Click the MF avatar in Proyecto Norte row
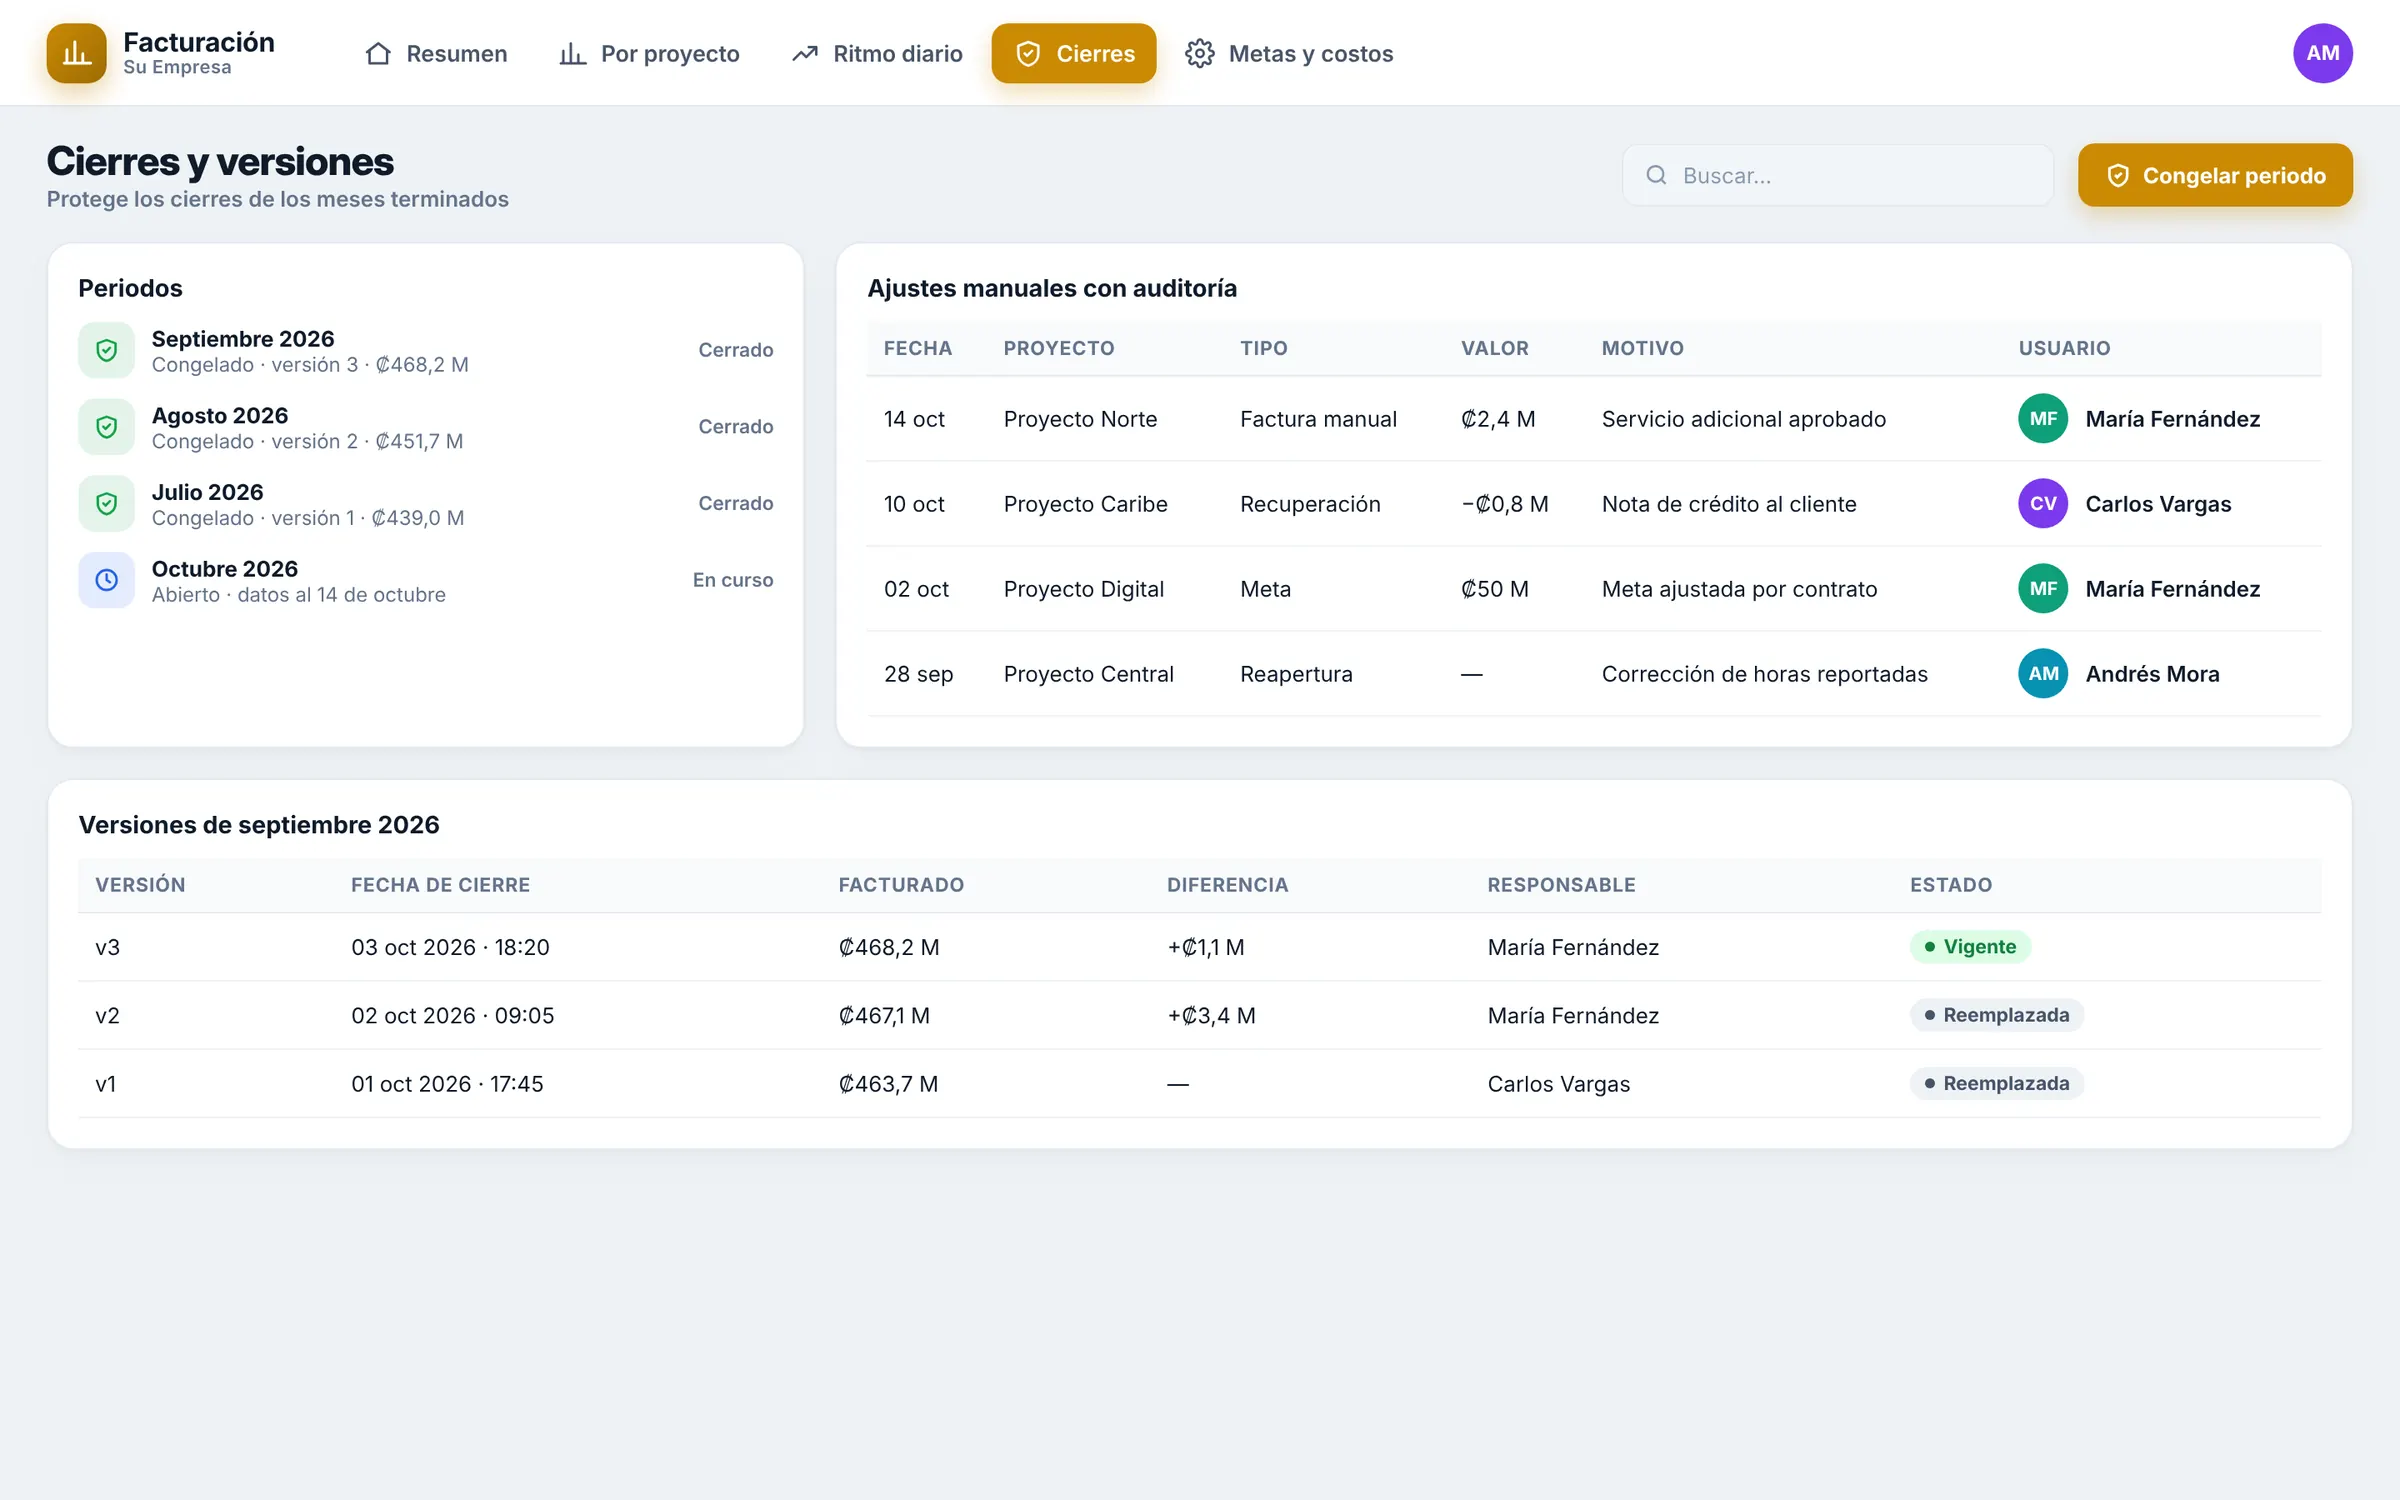This screenshot has width=2400, height=1500. tap(2043, 419)
